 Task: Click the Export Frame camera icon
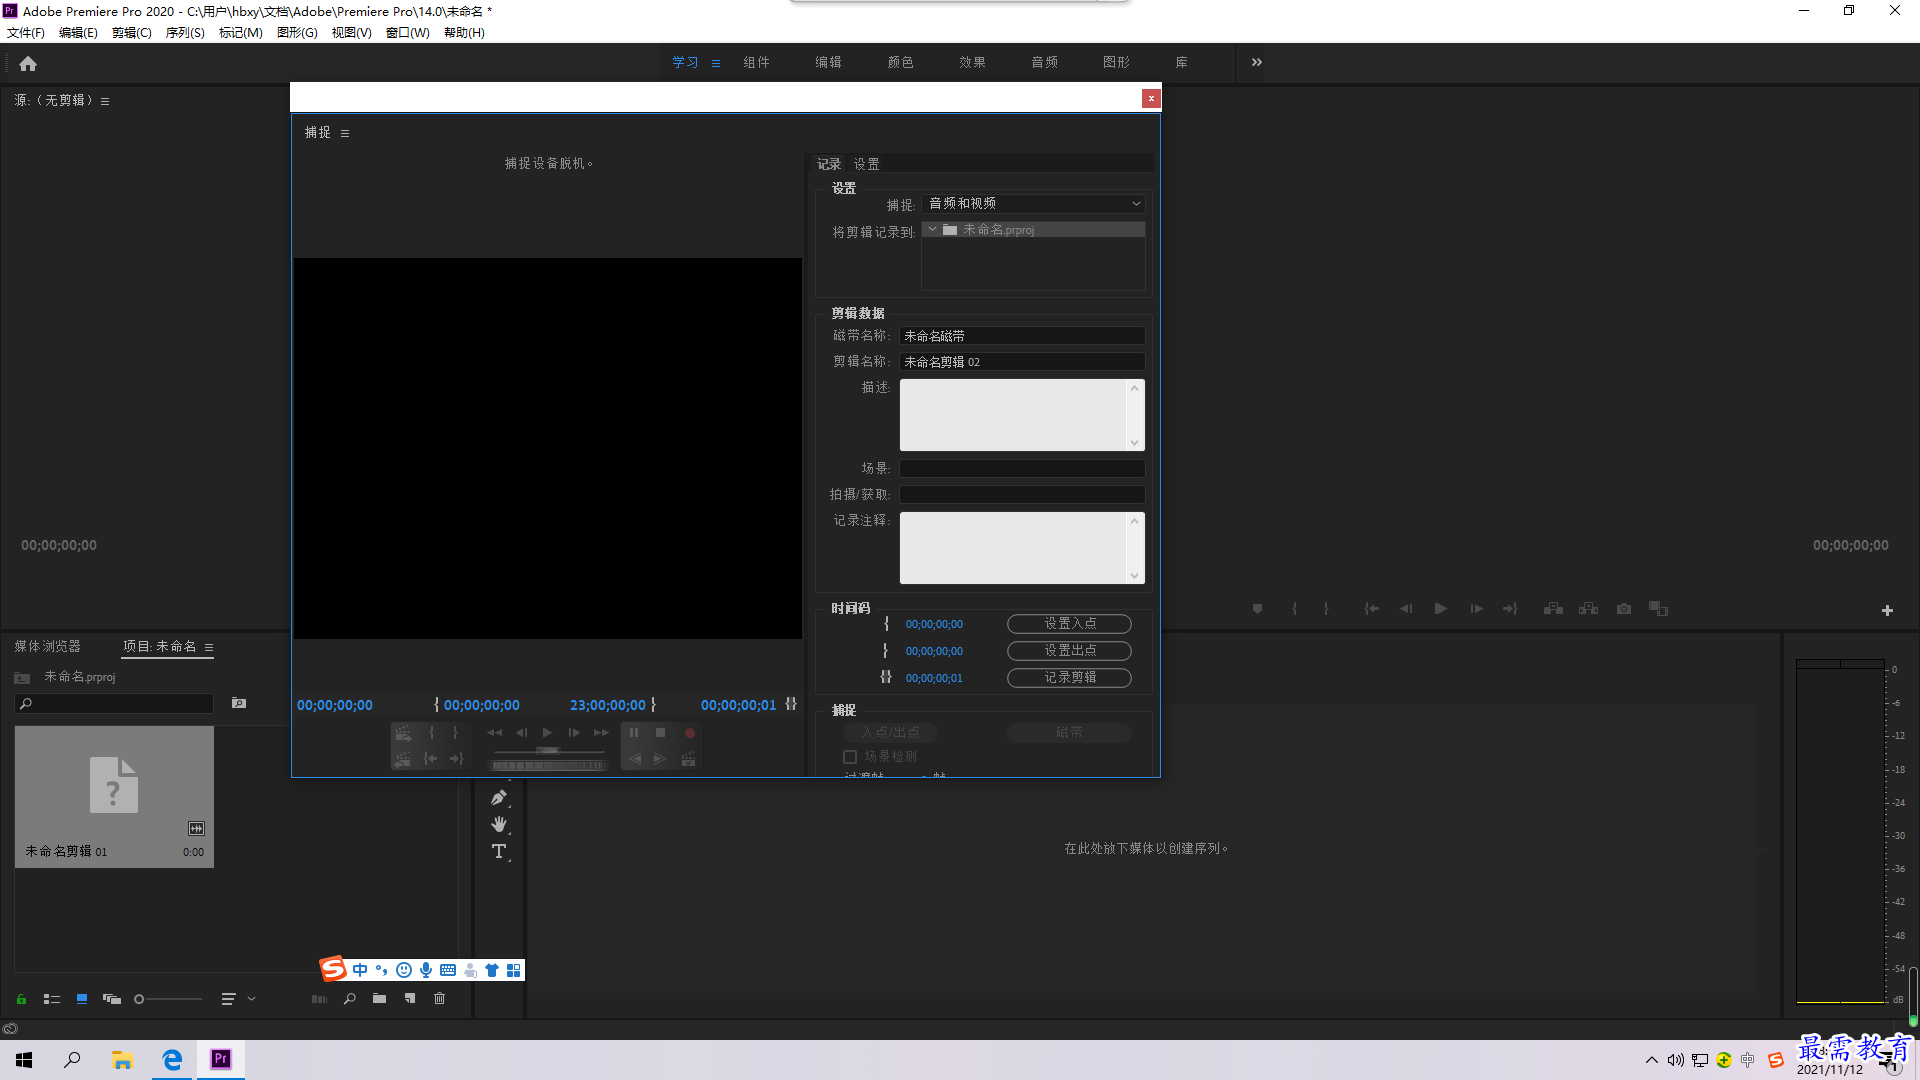(1624, 608)
